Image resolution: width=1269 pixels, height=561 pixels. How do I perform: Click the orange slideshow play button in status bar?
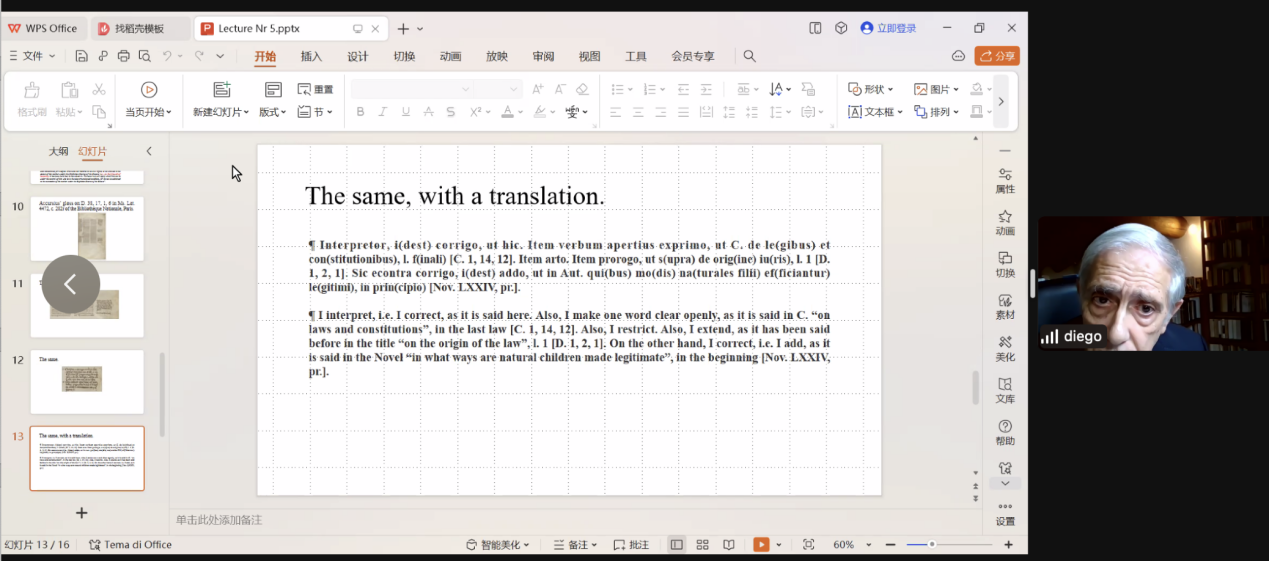[761, 545]
